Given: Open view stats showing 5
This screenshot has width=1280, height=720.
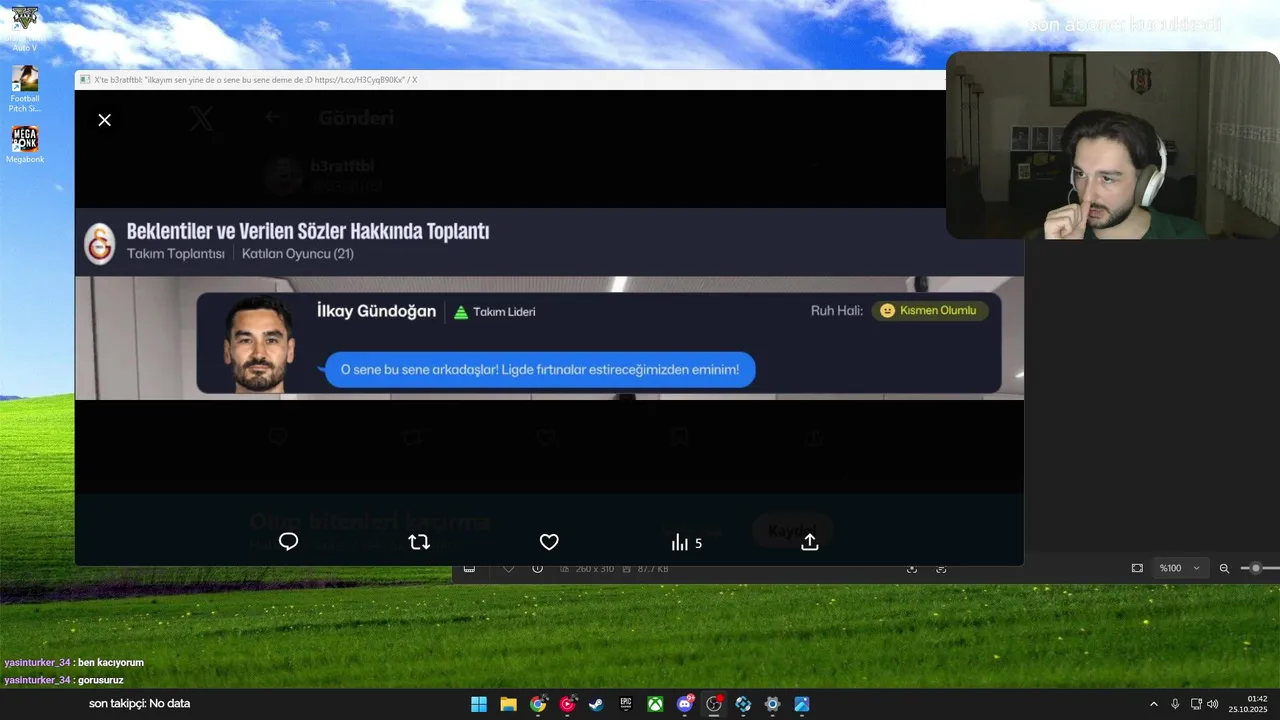Looking at the screenshot, I should click(x=687, y=542).
